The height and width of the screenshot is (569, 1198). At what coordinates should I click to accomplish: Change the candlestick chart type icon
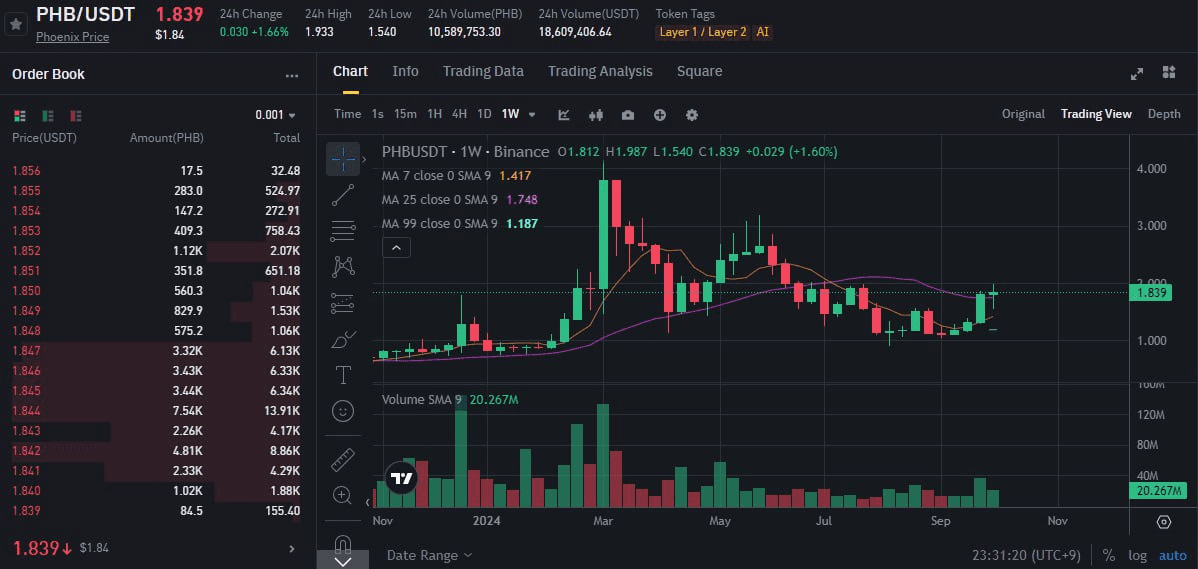[596, 115]
